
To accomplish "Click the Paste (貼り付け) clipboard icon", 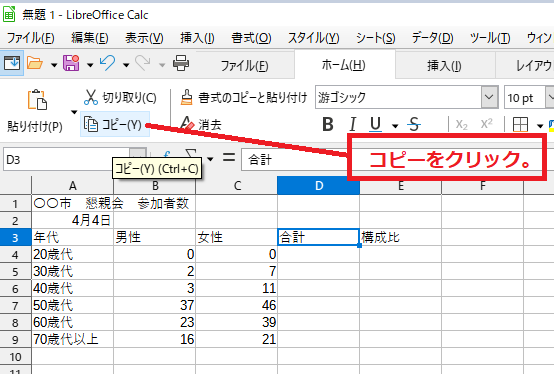I will (x=37, y=100).
